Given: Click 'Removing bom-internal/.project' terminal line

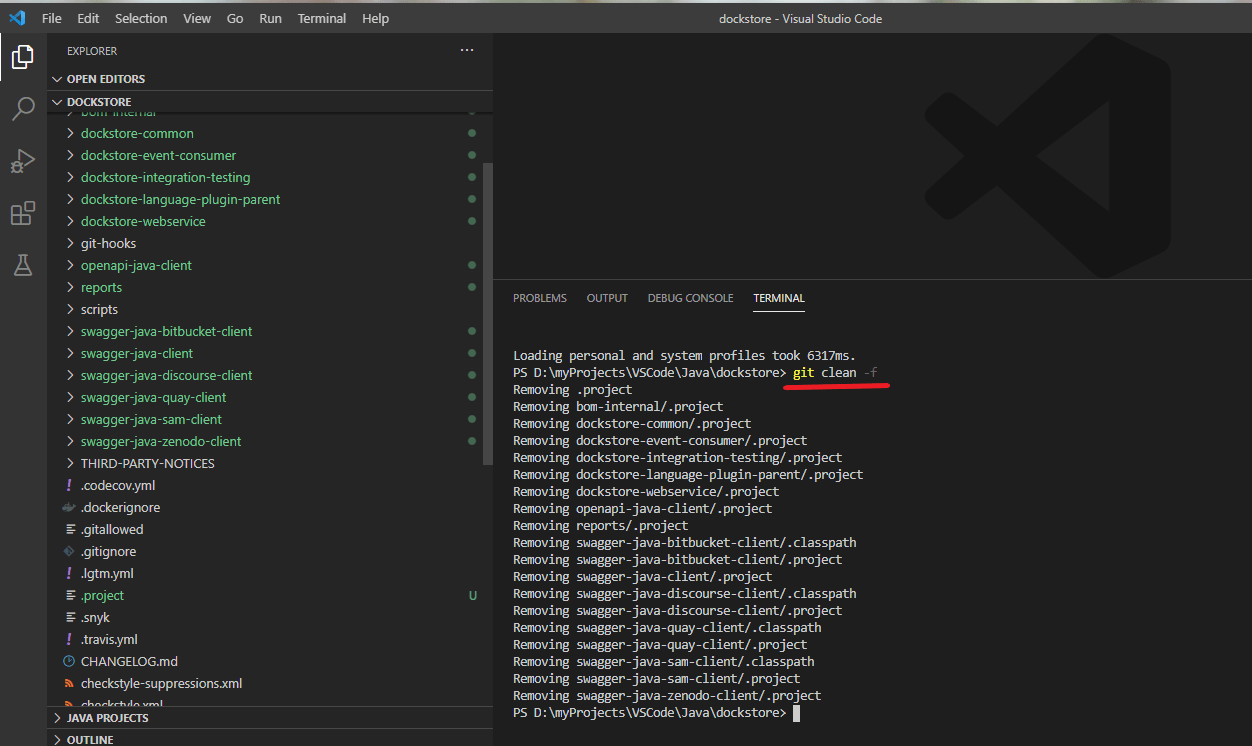Looking at the screenshot, I should 618,407.
